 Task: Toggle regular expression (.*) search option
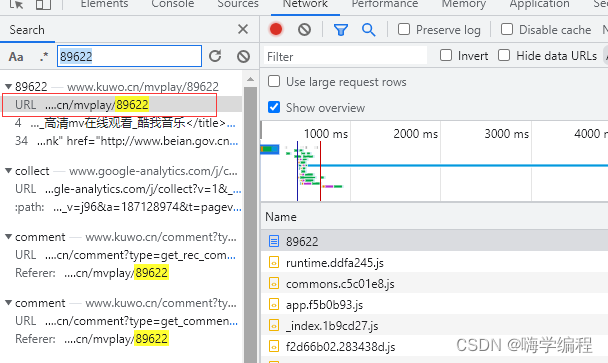(43, 57)
